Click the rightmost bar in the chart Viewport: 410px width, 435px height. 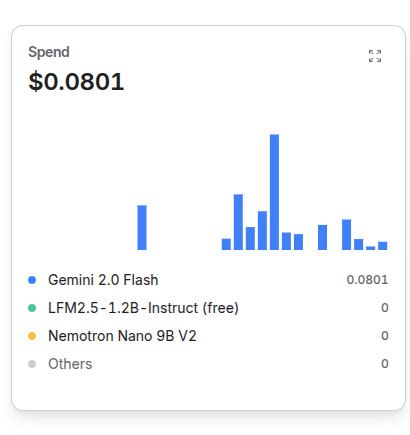pos(383,246)
